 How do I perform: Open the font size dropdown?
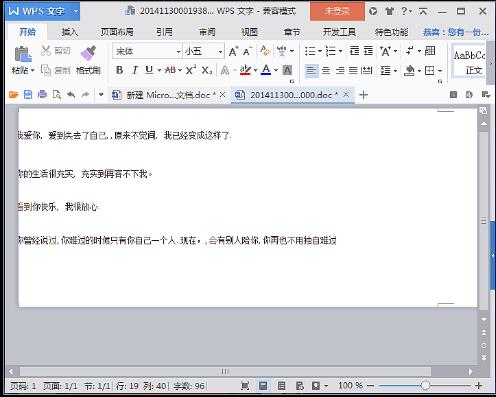(x=220, y=51)
